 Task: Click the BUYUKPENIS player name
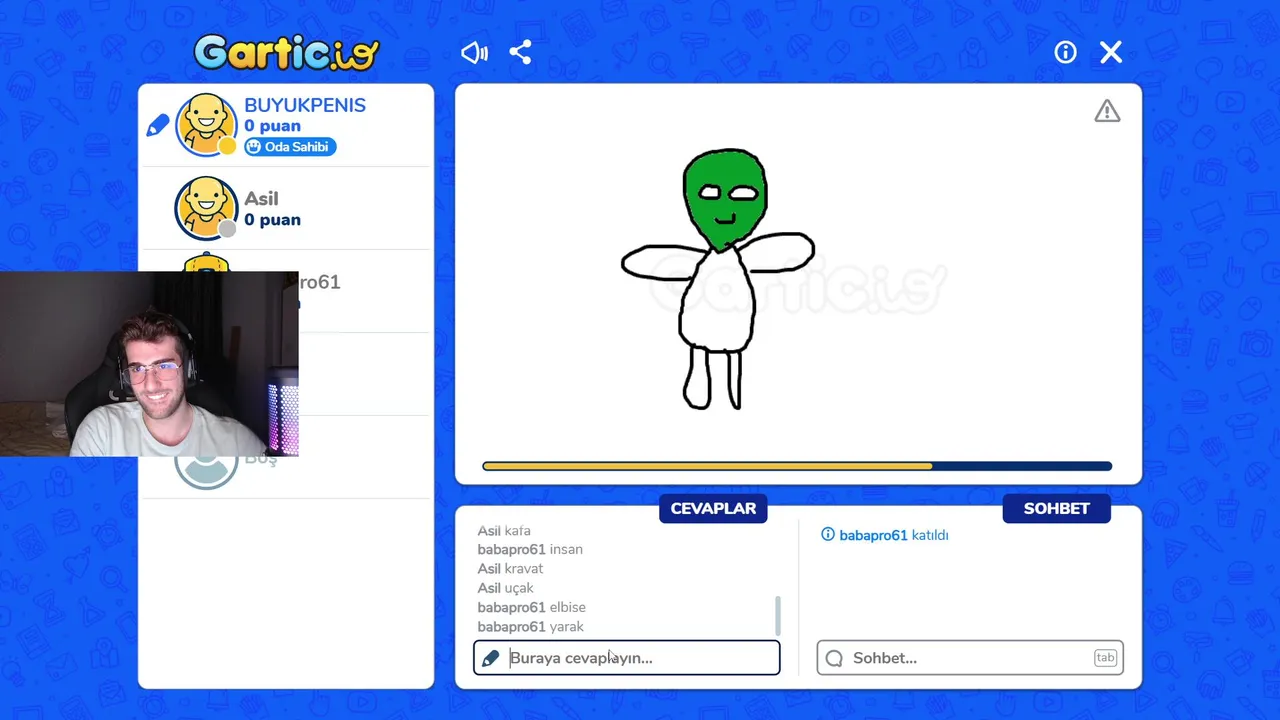point(305,105)
